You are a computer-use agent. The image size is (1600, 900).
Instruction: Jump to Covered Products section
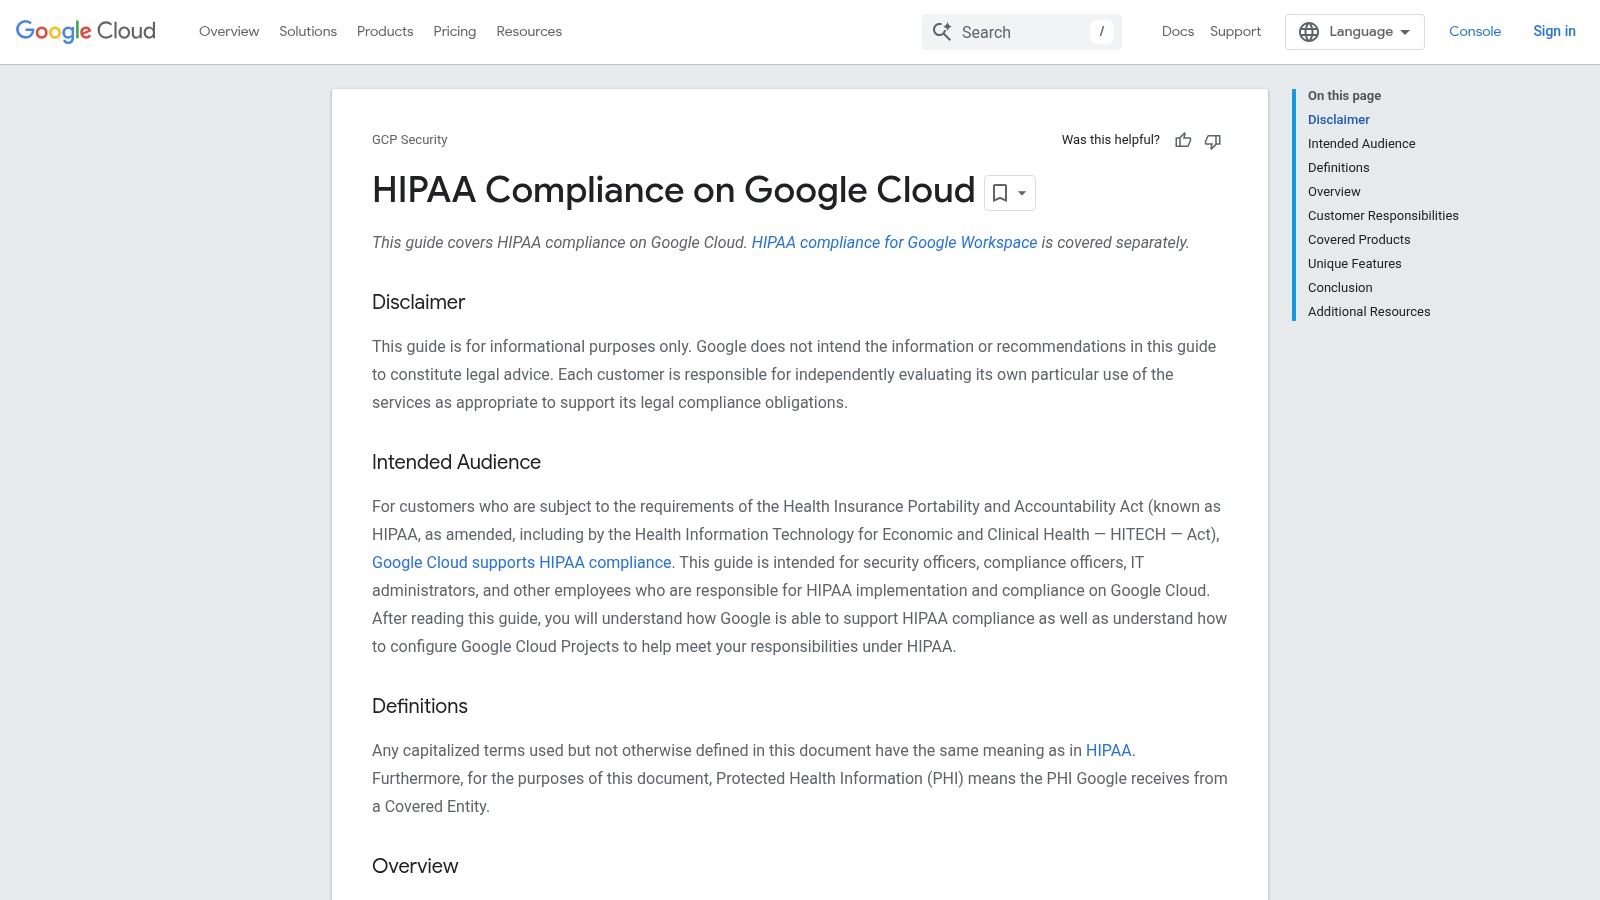(1359, 239)
